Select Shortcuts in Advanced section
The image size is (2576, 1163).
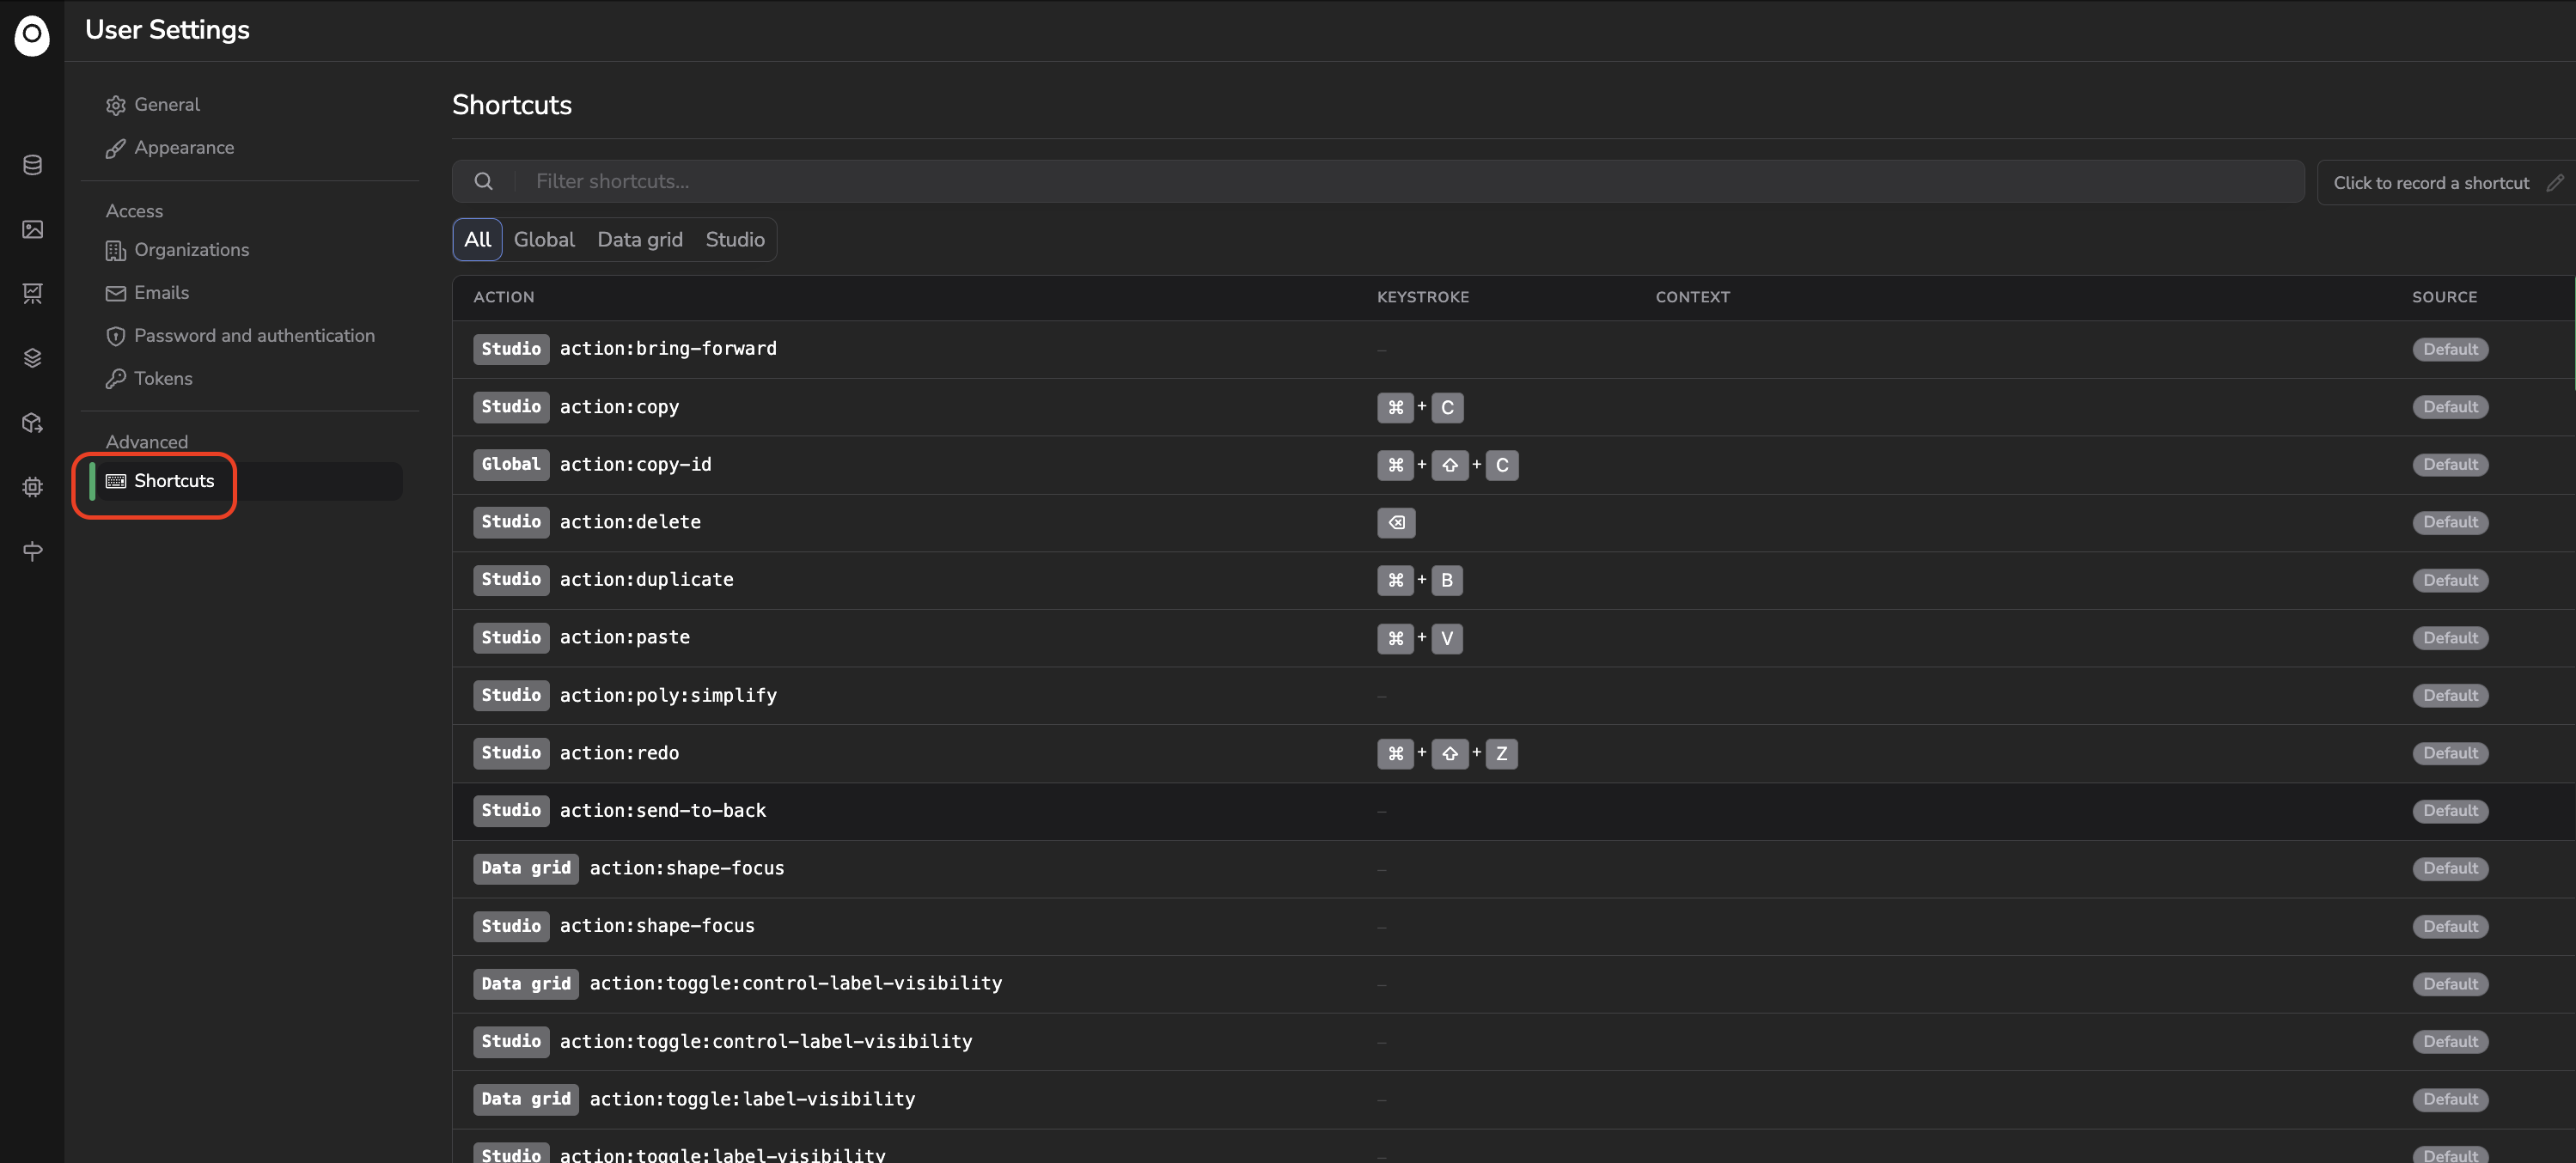(x=246, y=481)
